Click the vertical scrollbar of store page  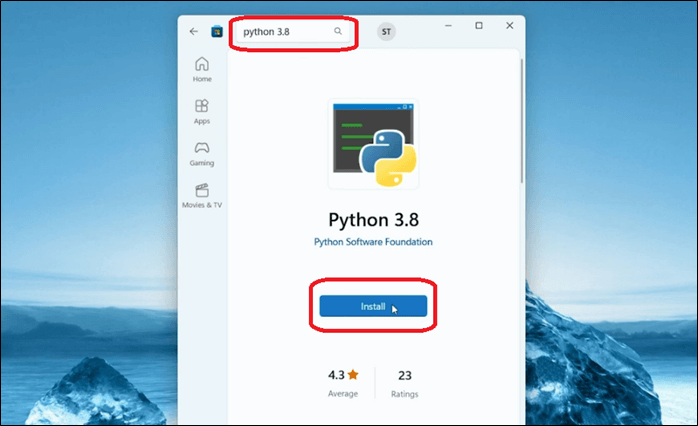click(x=522, y=120)
